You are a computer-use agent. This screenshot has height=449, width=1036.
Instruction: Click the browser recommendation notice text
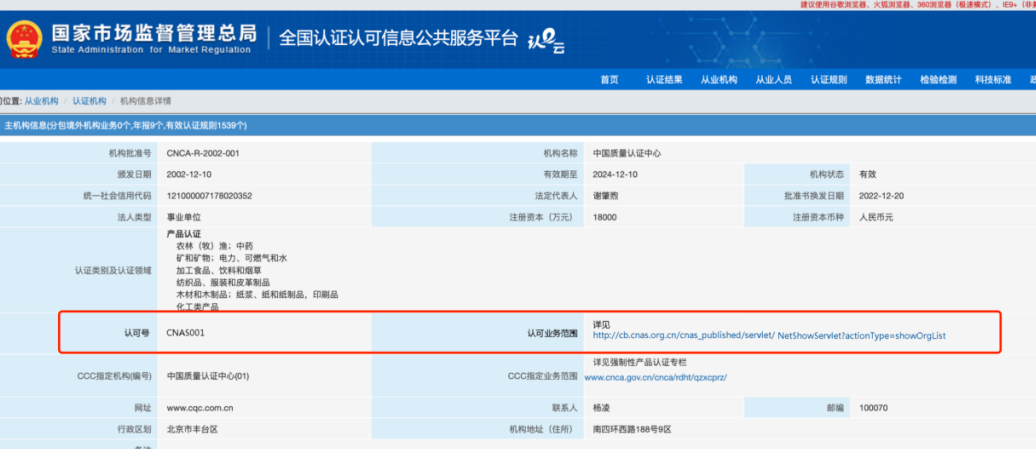[x=918, y=5]
